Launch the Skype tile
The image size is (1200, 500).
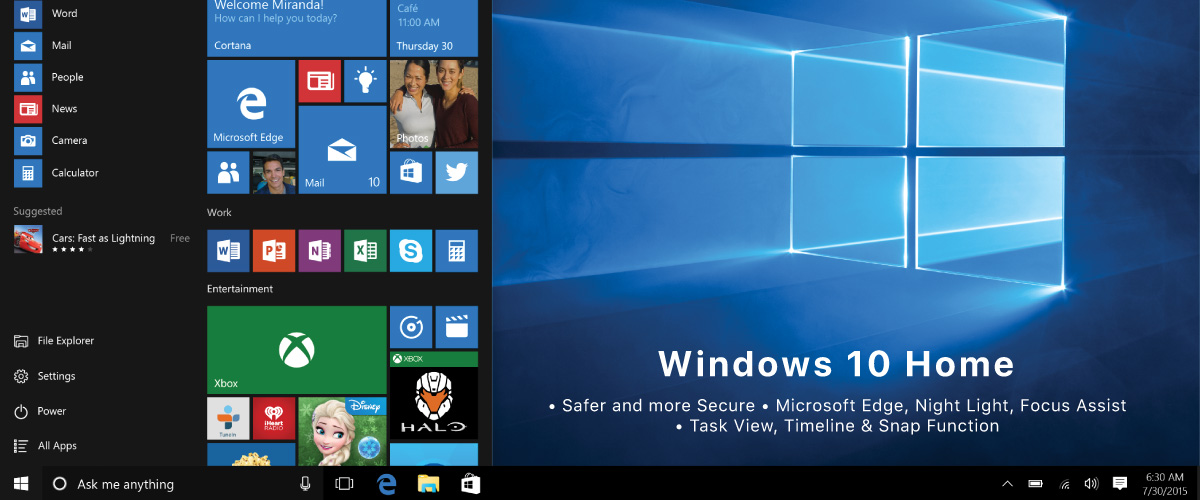[x=411, y=251]
